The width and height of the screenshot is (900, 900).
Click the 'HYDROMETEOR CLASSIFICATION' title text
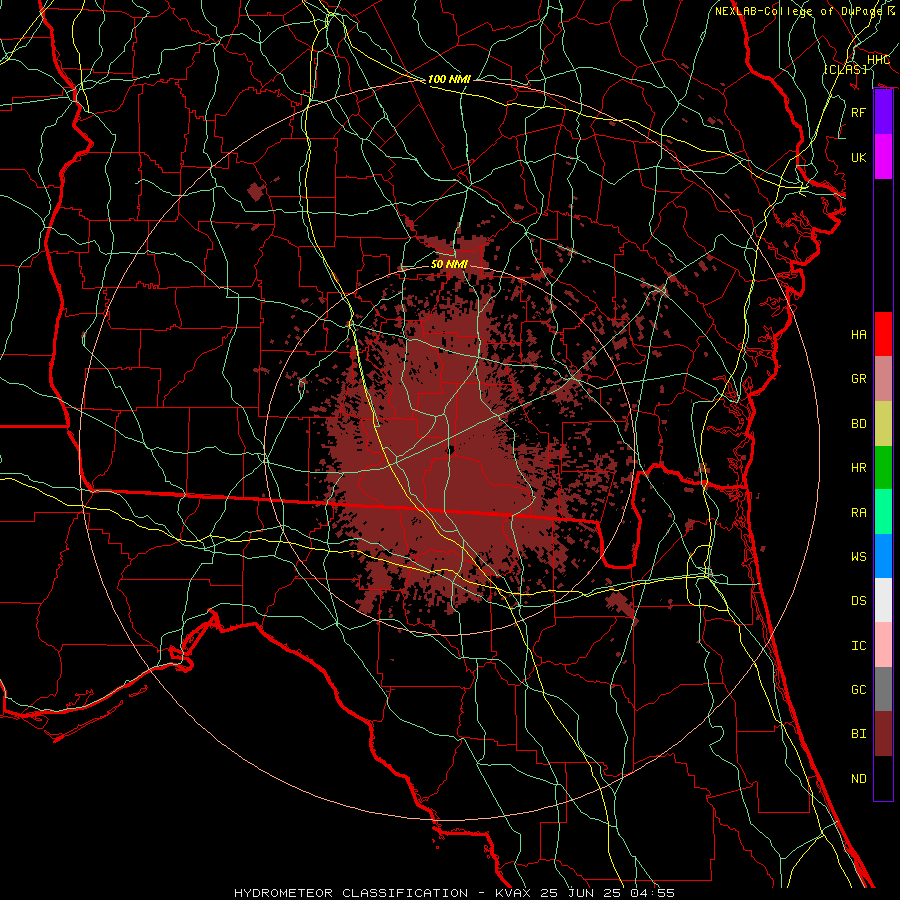(x=351, y=893)
